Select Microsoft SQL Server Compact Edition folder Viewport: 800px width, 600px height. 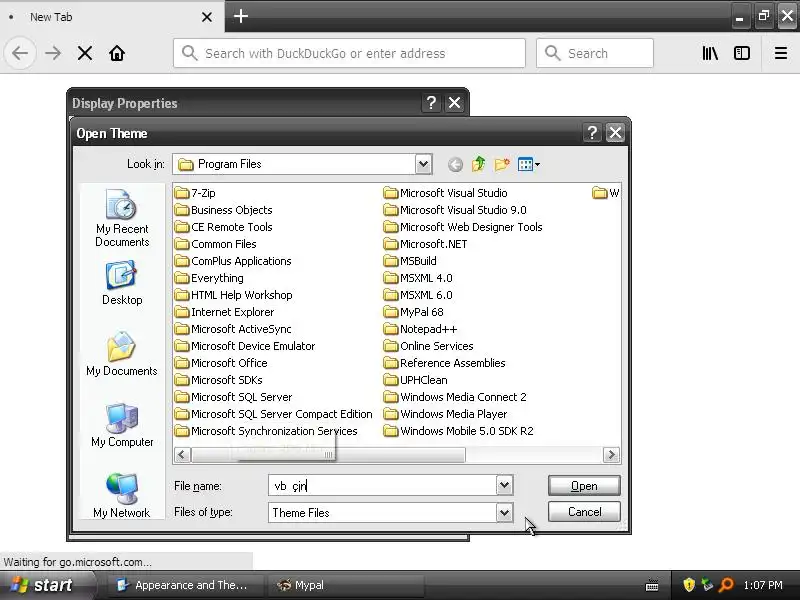[273, 414]
